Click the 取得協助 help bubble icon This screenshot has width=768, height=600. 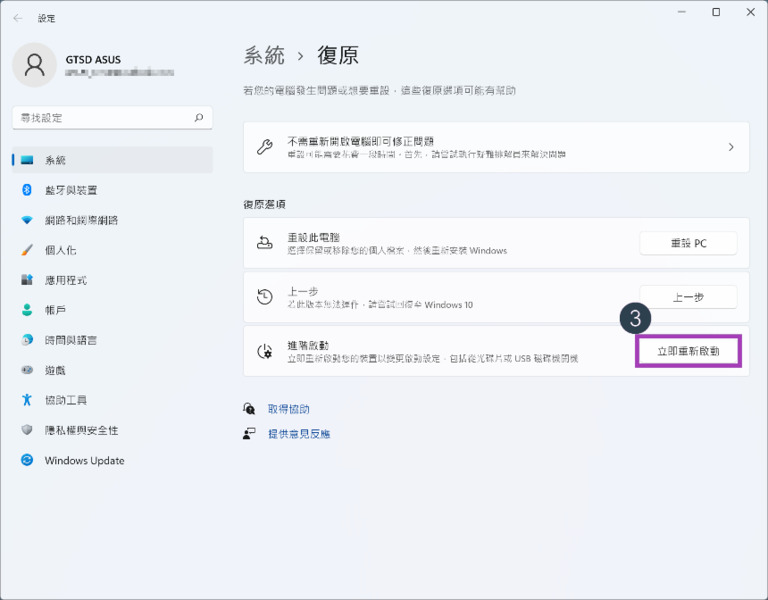point(249,408)
